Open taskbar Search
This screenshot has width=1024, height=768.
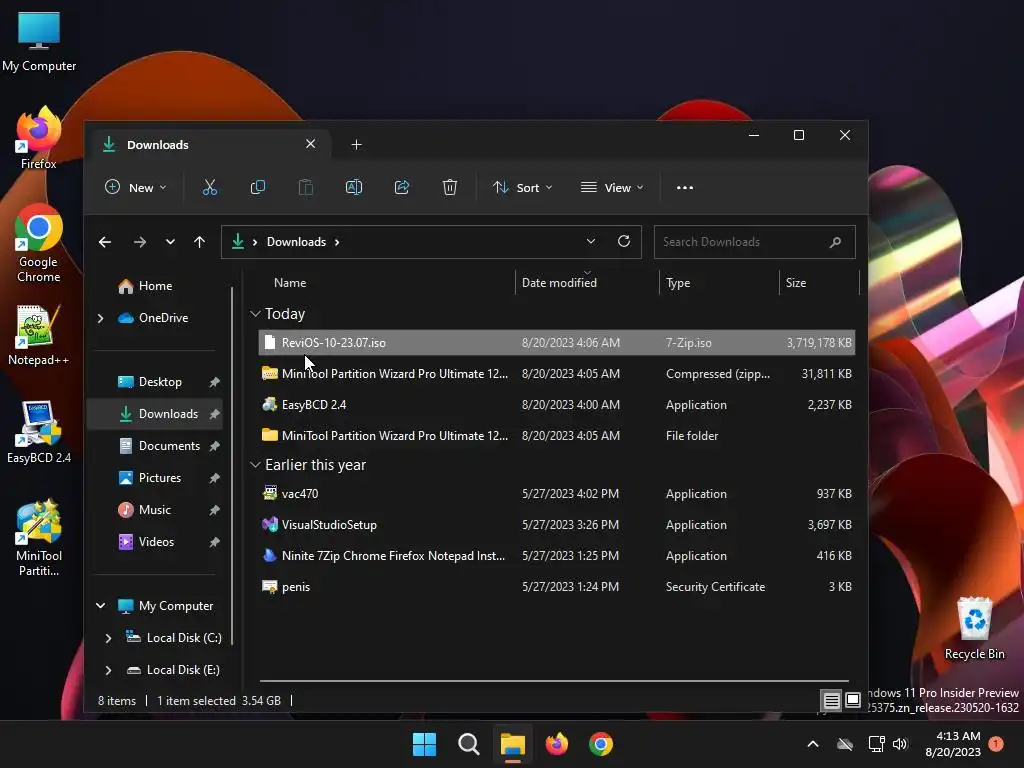click(468, 744)
